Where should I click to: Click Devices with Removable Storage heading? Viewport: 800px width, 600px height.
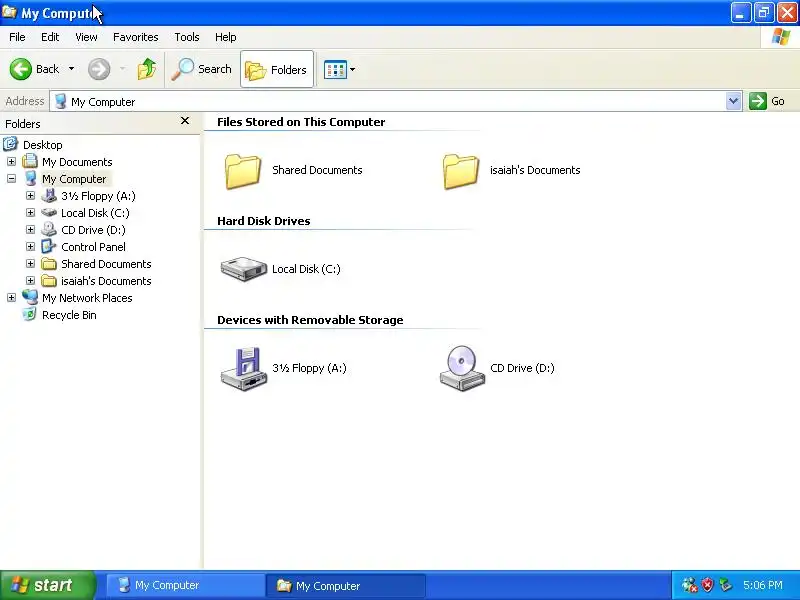click(310, 320)
